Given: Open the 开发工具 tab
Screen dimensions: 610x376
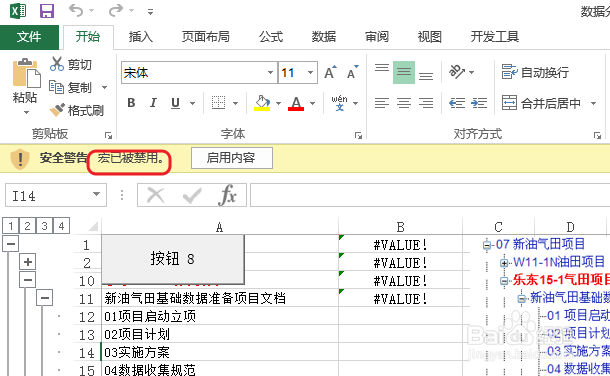Looking at the screenshot, I should click(x=494, y=37).
